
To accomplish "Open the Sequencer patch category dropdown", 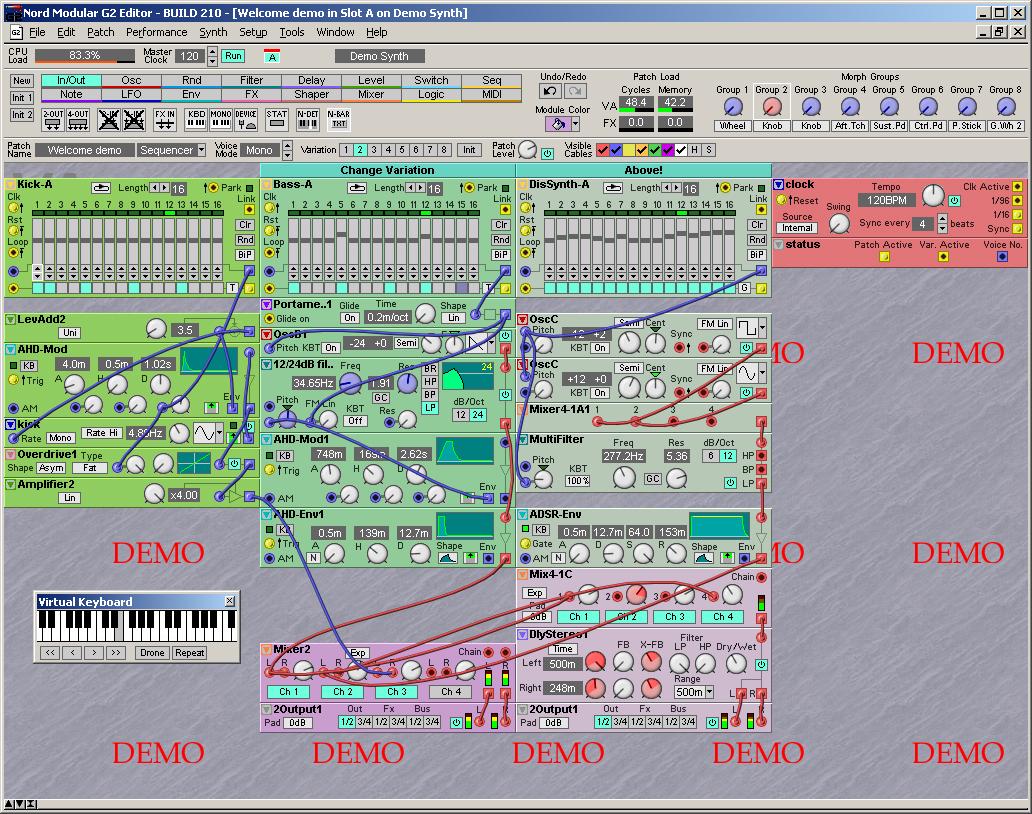I will 201,150.
